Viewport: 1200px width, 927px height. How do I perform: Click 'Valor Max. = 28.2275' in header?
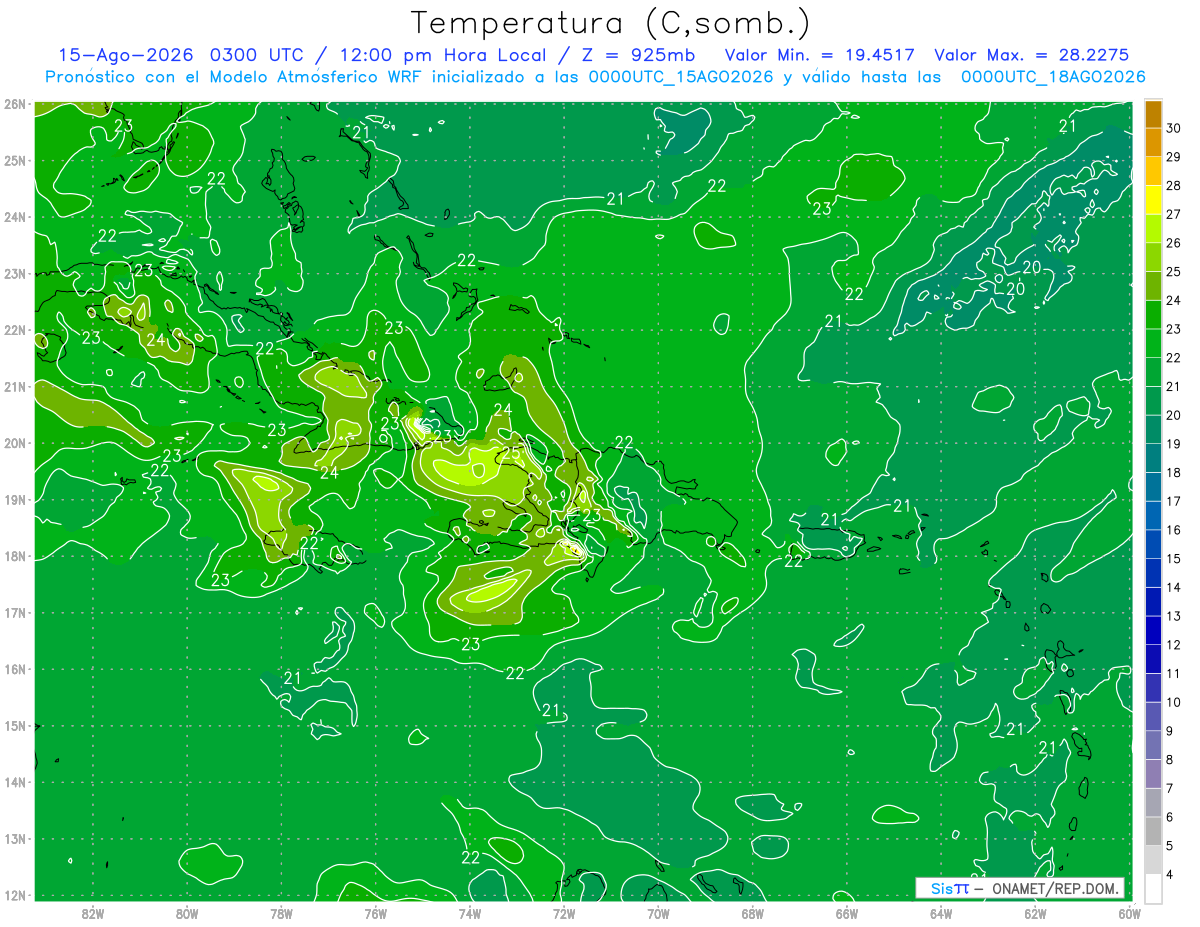point(1032,55)
